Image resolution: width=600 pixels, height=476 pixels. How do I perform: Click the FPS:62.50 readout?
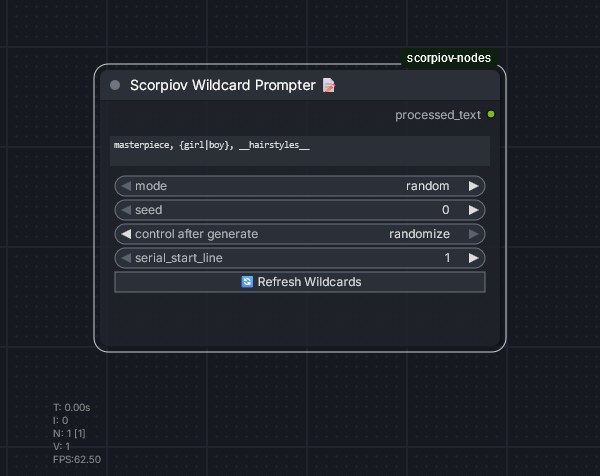pyautogui.click(x=77, y=459)
